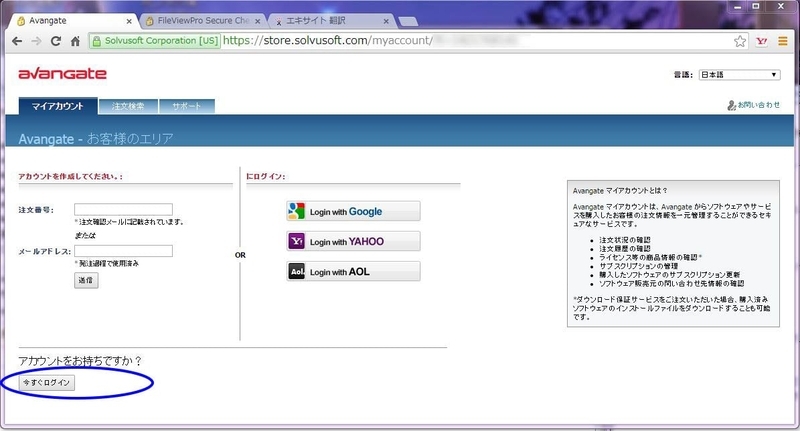Screen dimensions: 800x431
Task: Click the 今すぐログイン button
Action: [x=47, y=383]
